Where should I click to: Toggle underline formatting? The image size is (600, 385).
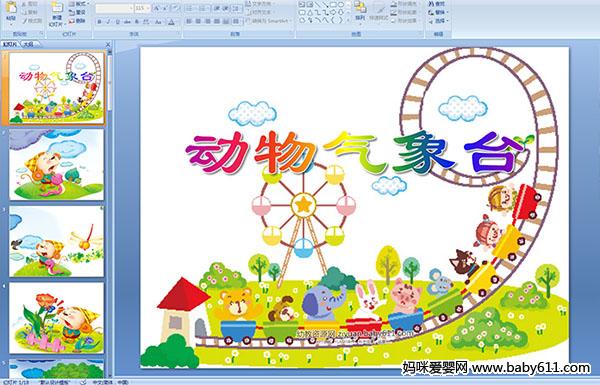tap(117, 22)
